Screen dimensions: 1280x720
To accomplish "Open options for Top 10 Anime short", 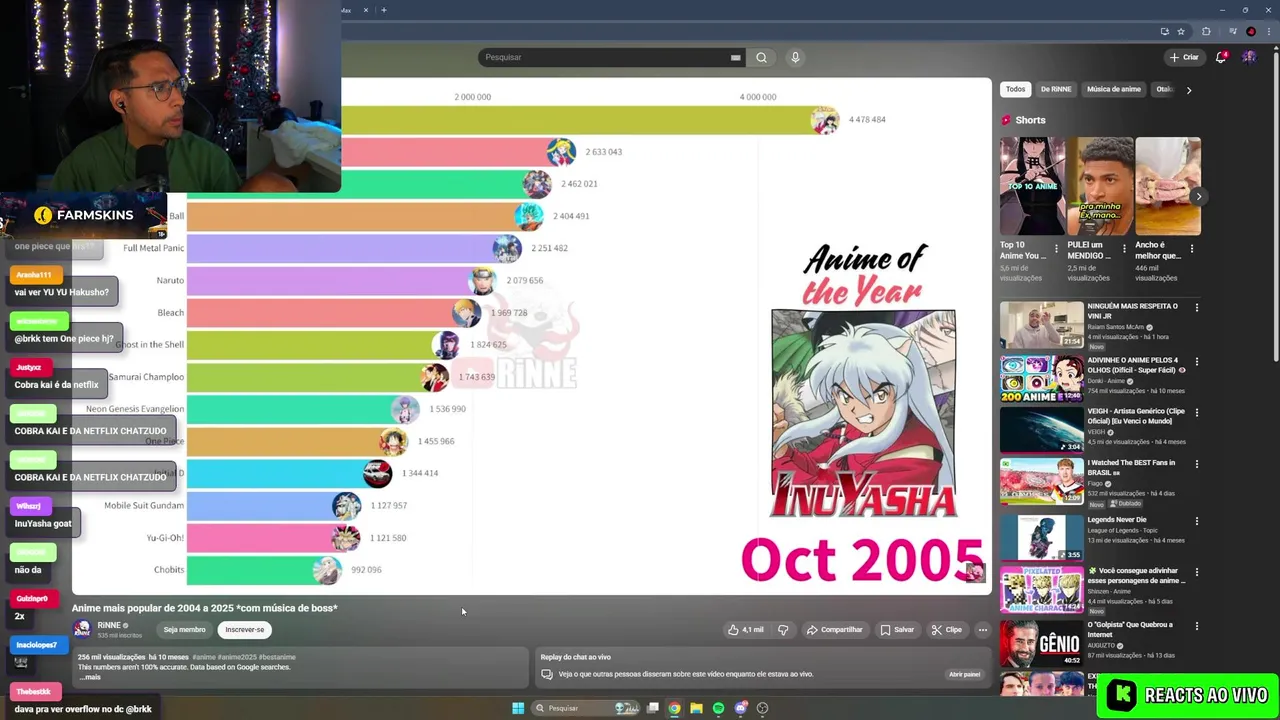I will click(1057, 248).
